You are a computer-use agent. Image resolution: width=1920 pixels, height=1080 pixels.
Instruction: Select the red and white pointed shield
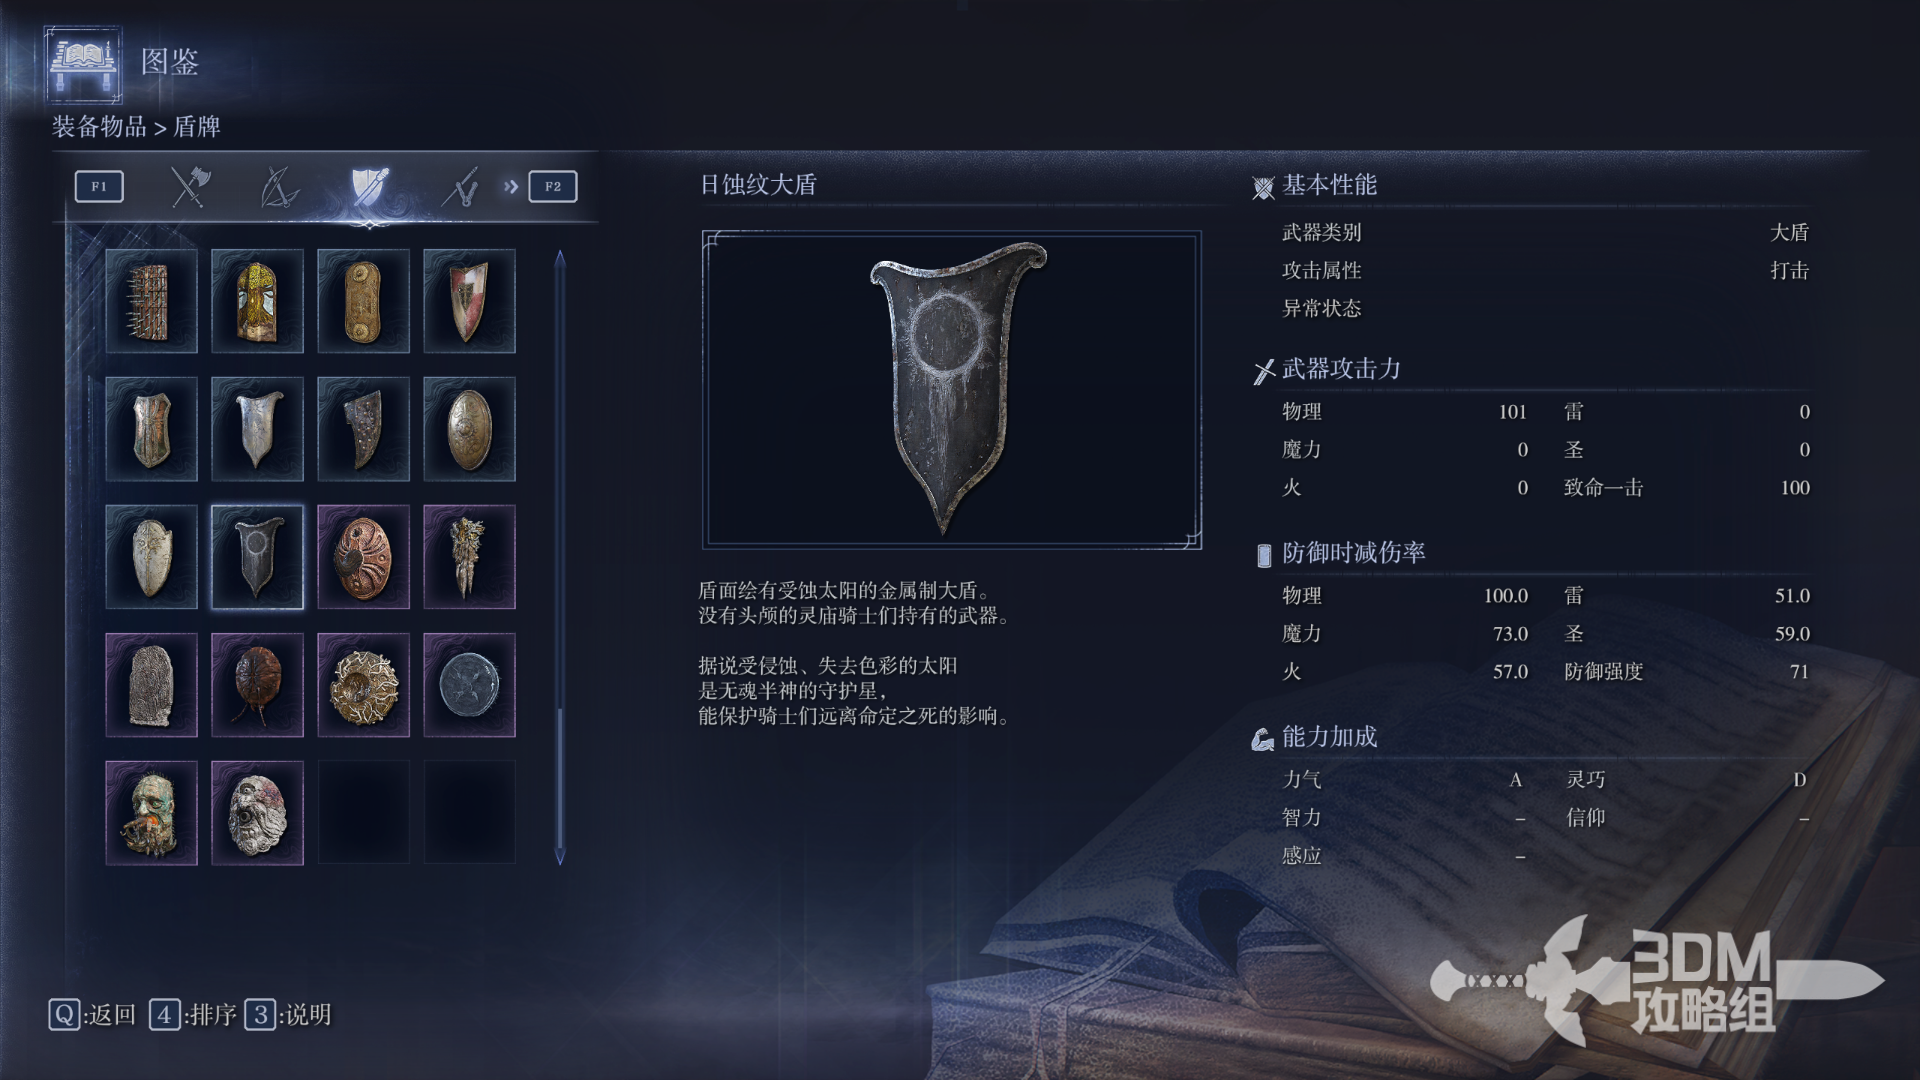[x=469, y=301]
